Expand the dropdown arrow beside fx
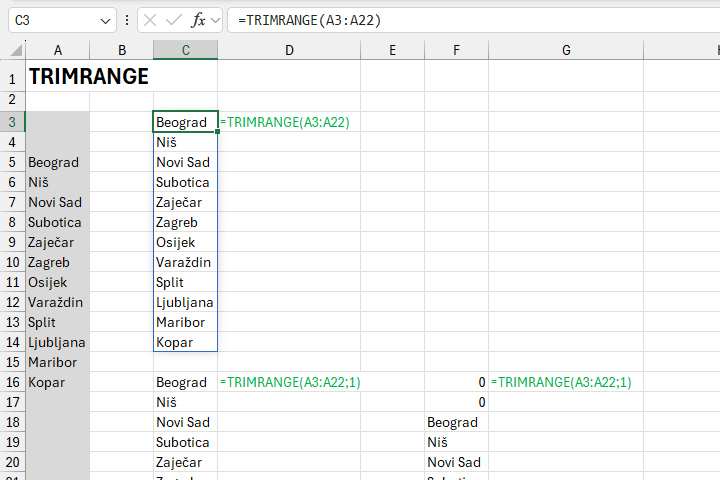 click(215, 20)
